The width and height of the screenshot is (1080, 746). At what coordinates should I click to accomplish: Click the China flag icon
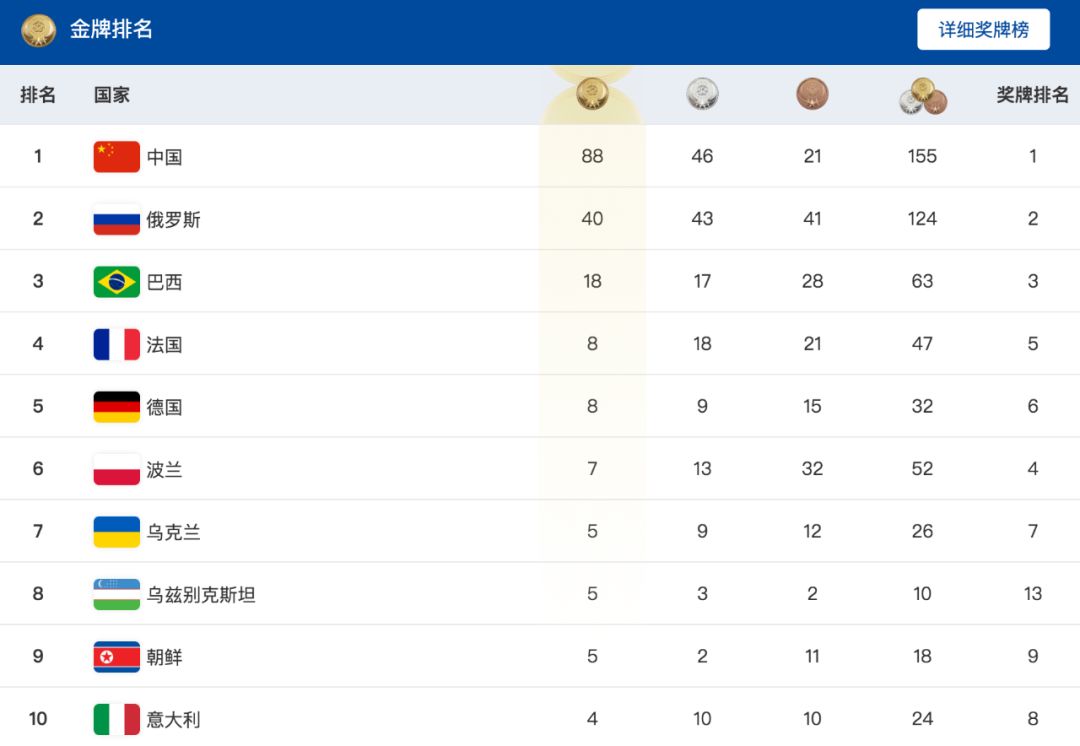pos(116,156)
